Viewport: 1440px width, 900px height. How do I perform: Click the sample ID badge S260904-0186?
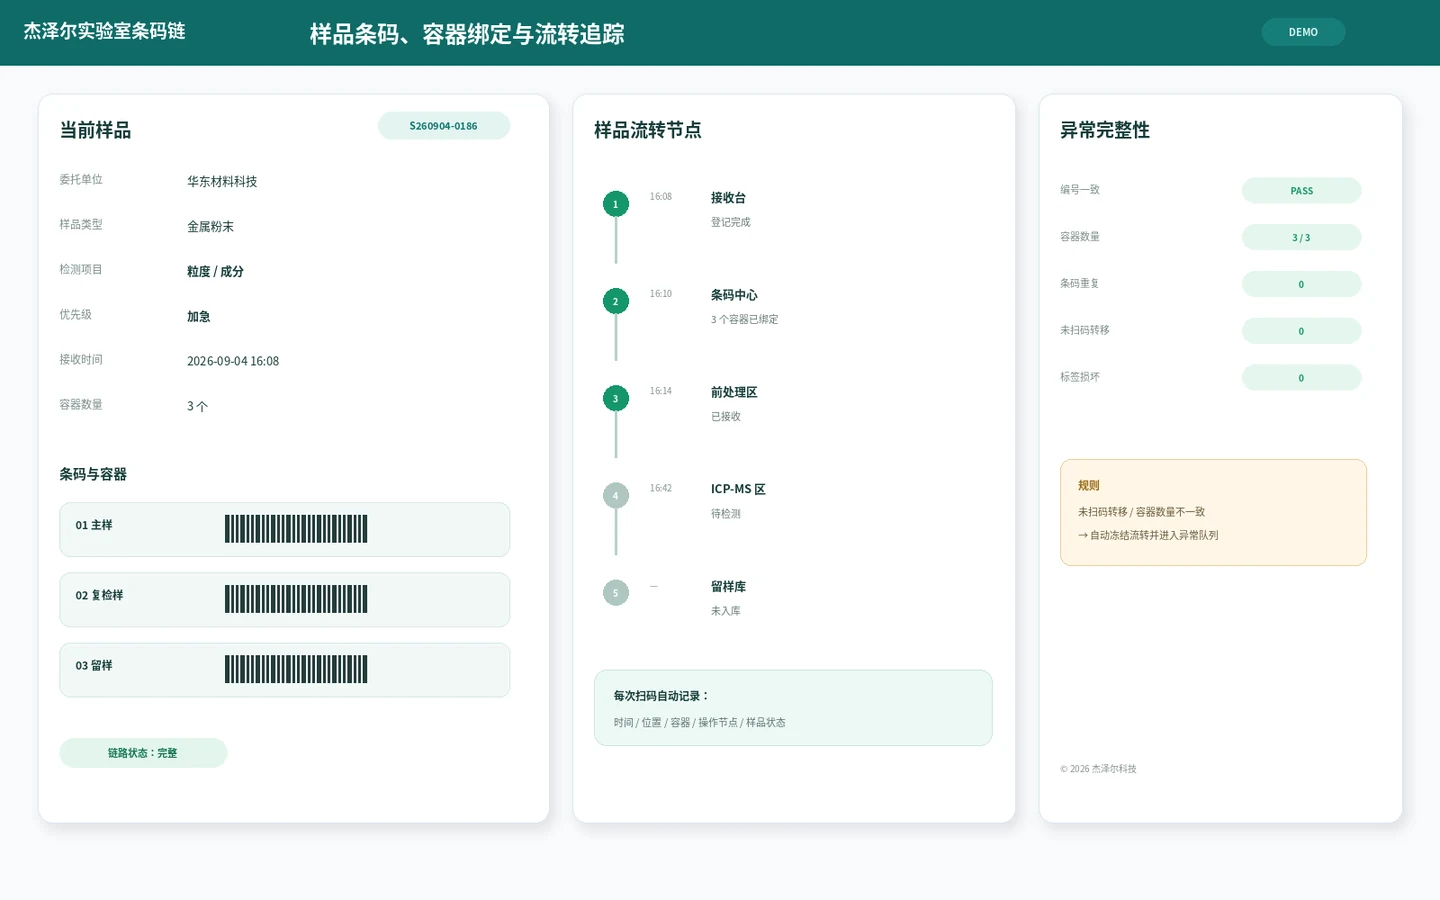click(444, 126)
